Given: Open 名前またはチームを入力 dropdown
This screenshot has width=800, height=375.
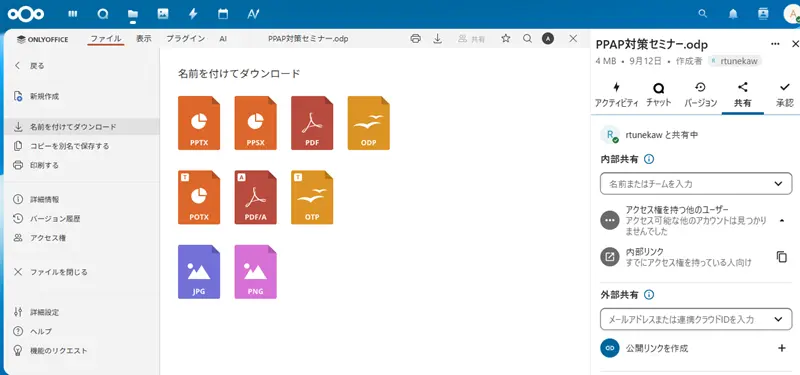Looking at the screenshot, I should [x=696, y=184].
